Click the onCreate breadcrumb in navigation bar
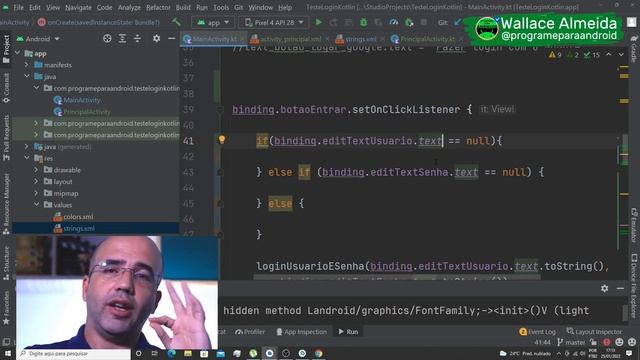Image resolution: width=640 pixels, height=360 pixels. click(99, 22)
